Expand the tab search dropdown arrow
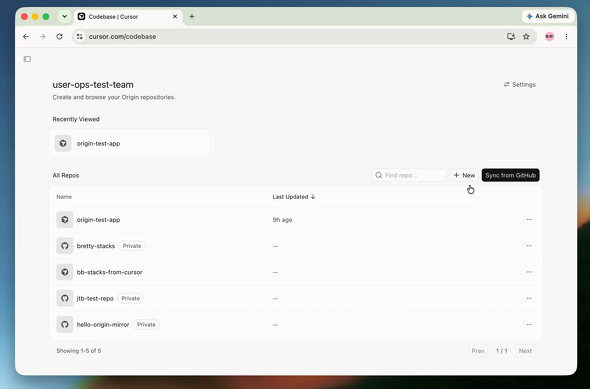Viewport: 590px width, 389px height. tap(64, 17)
